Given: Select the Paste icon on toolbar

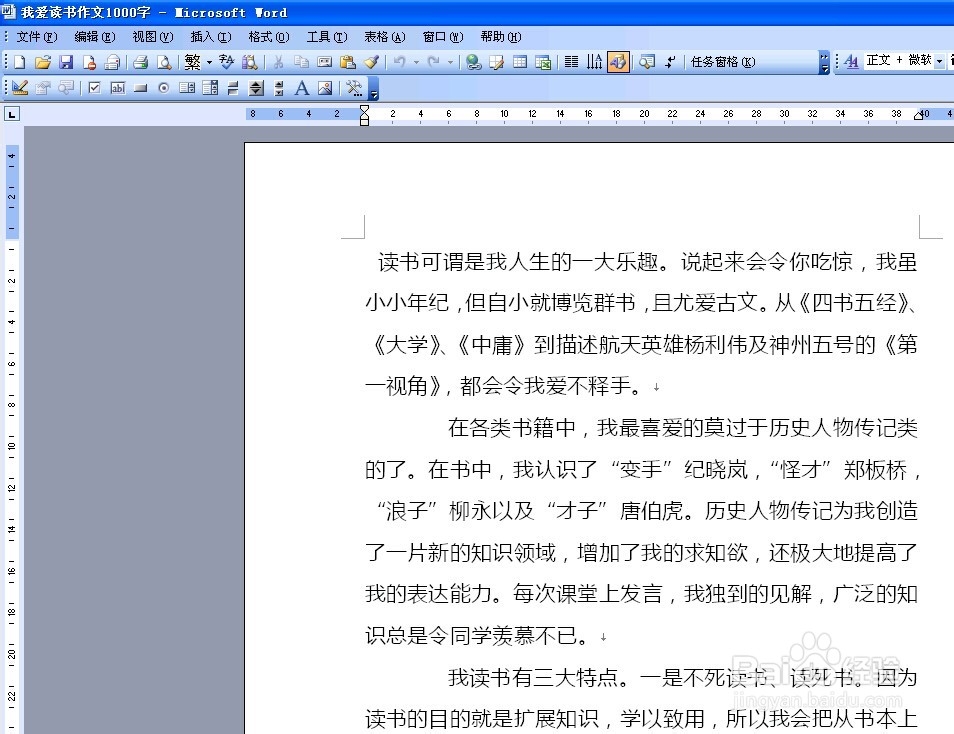Looking at the screenshot, I should (346, 61).
